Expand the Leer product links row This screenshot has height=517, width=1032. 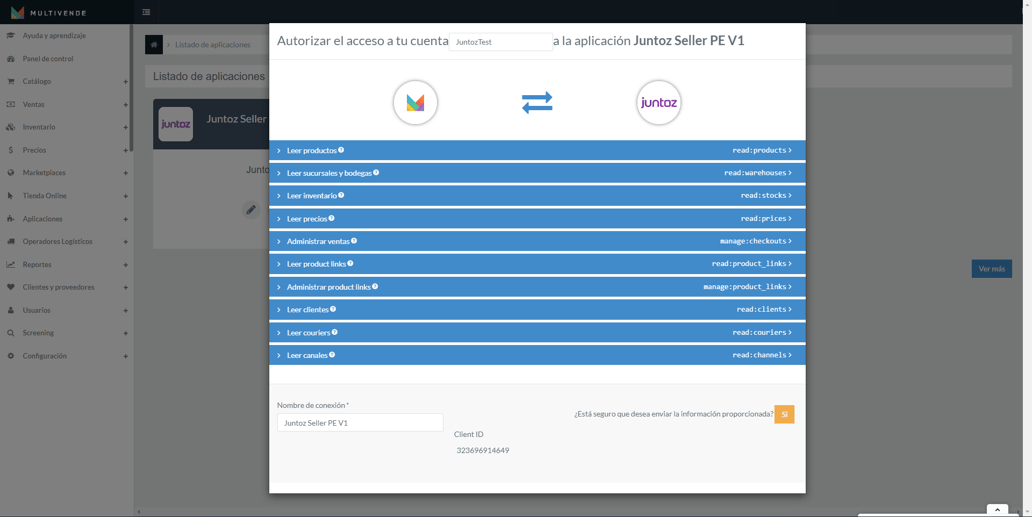click(x=537, y=264)
